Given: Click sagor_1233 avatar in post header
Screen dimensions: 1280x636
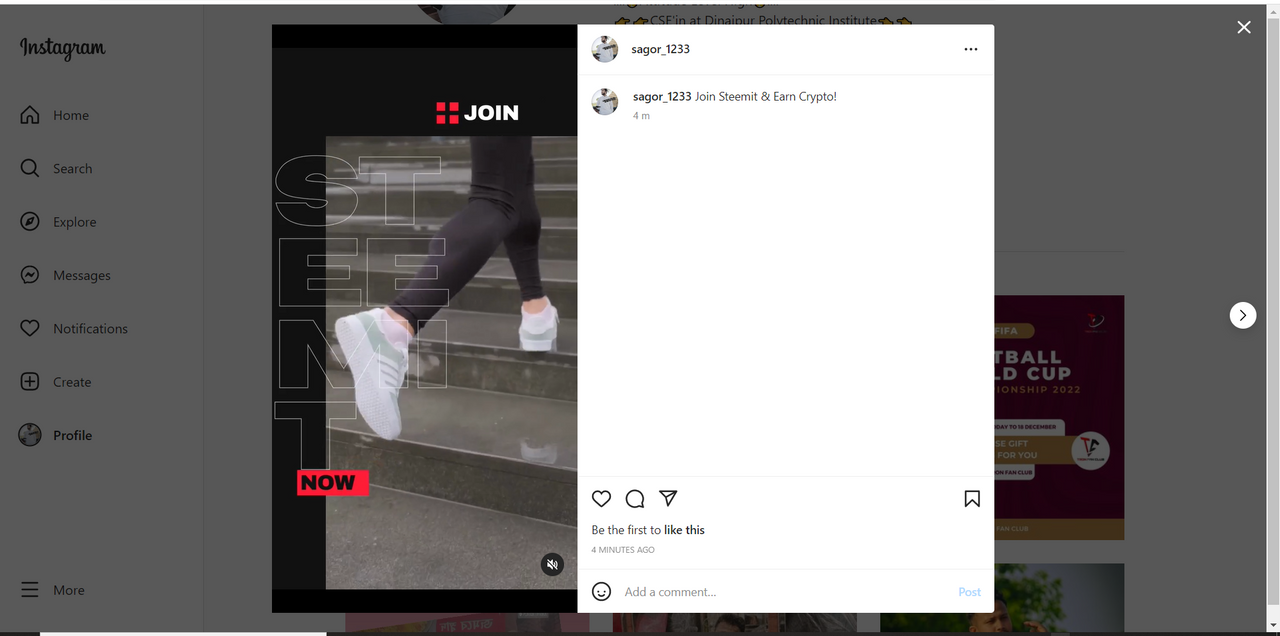Looking at the screenshot, I should point(605,49).
